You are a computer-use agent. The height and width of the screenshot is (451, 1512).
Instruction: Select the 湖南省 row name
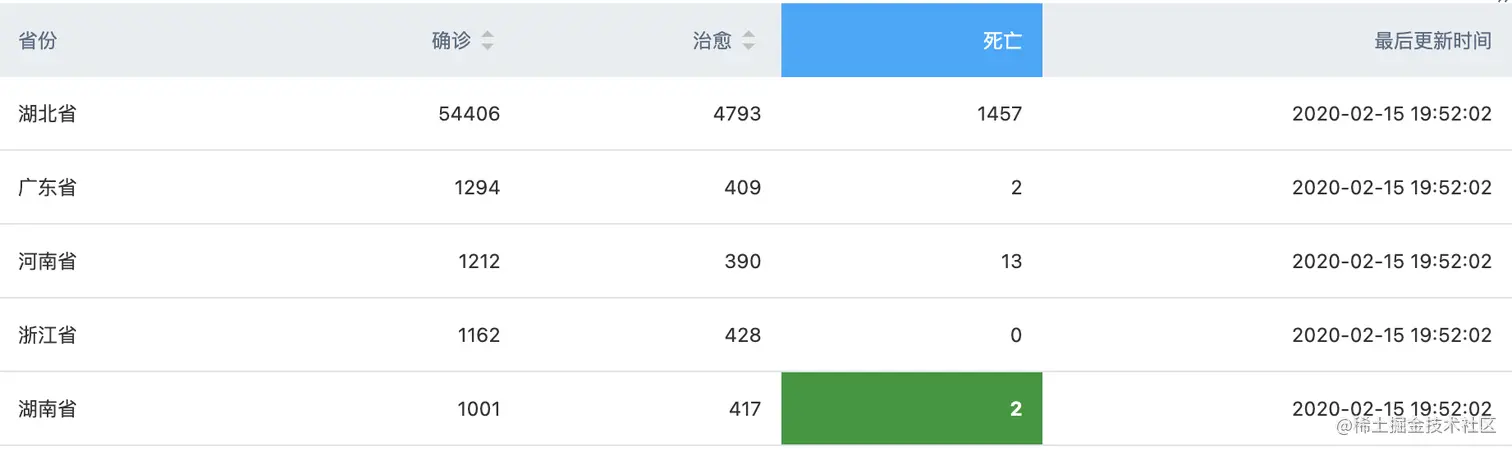coord(47,409)
